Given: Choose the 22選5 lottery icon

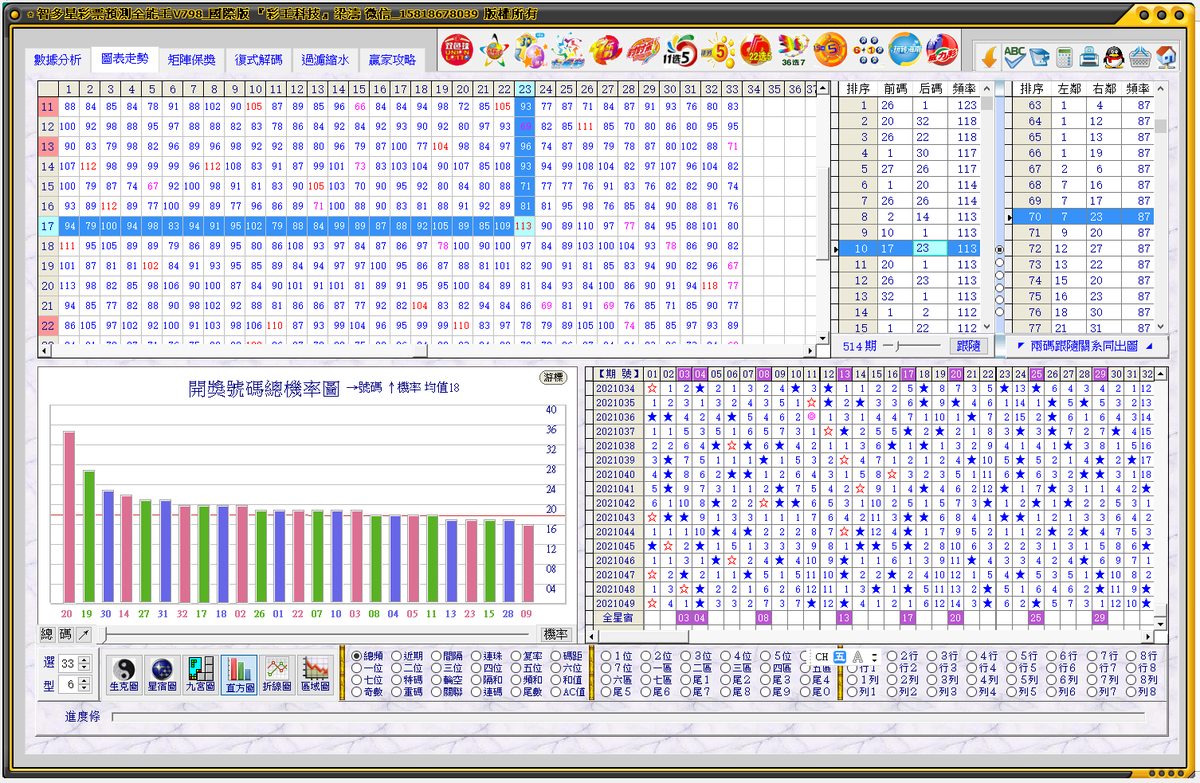Looking at the screenshot, I should (757, 48).
